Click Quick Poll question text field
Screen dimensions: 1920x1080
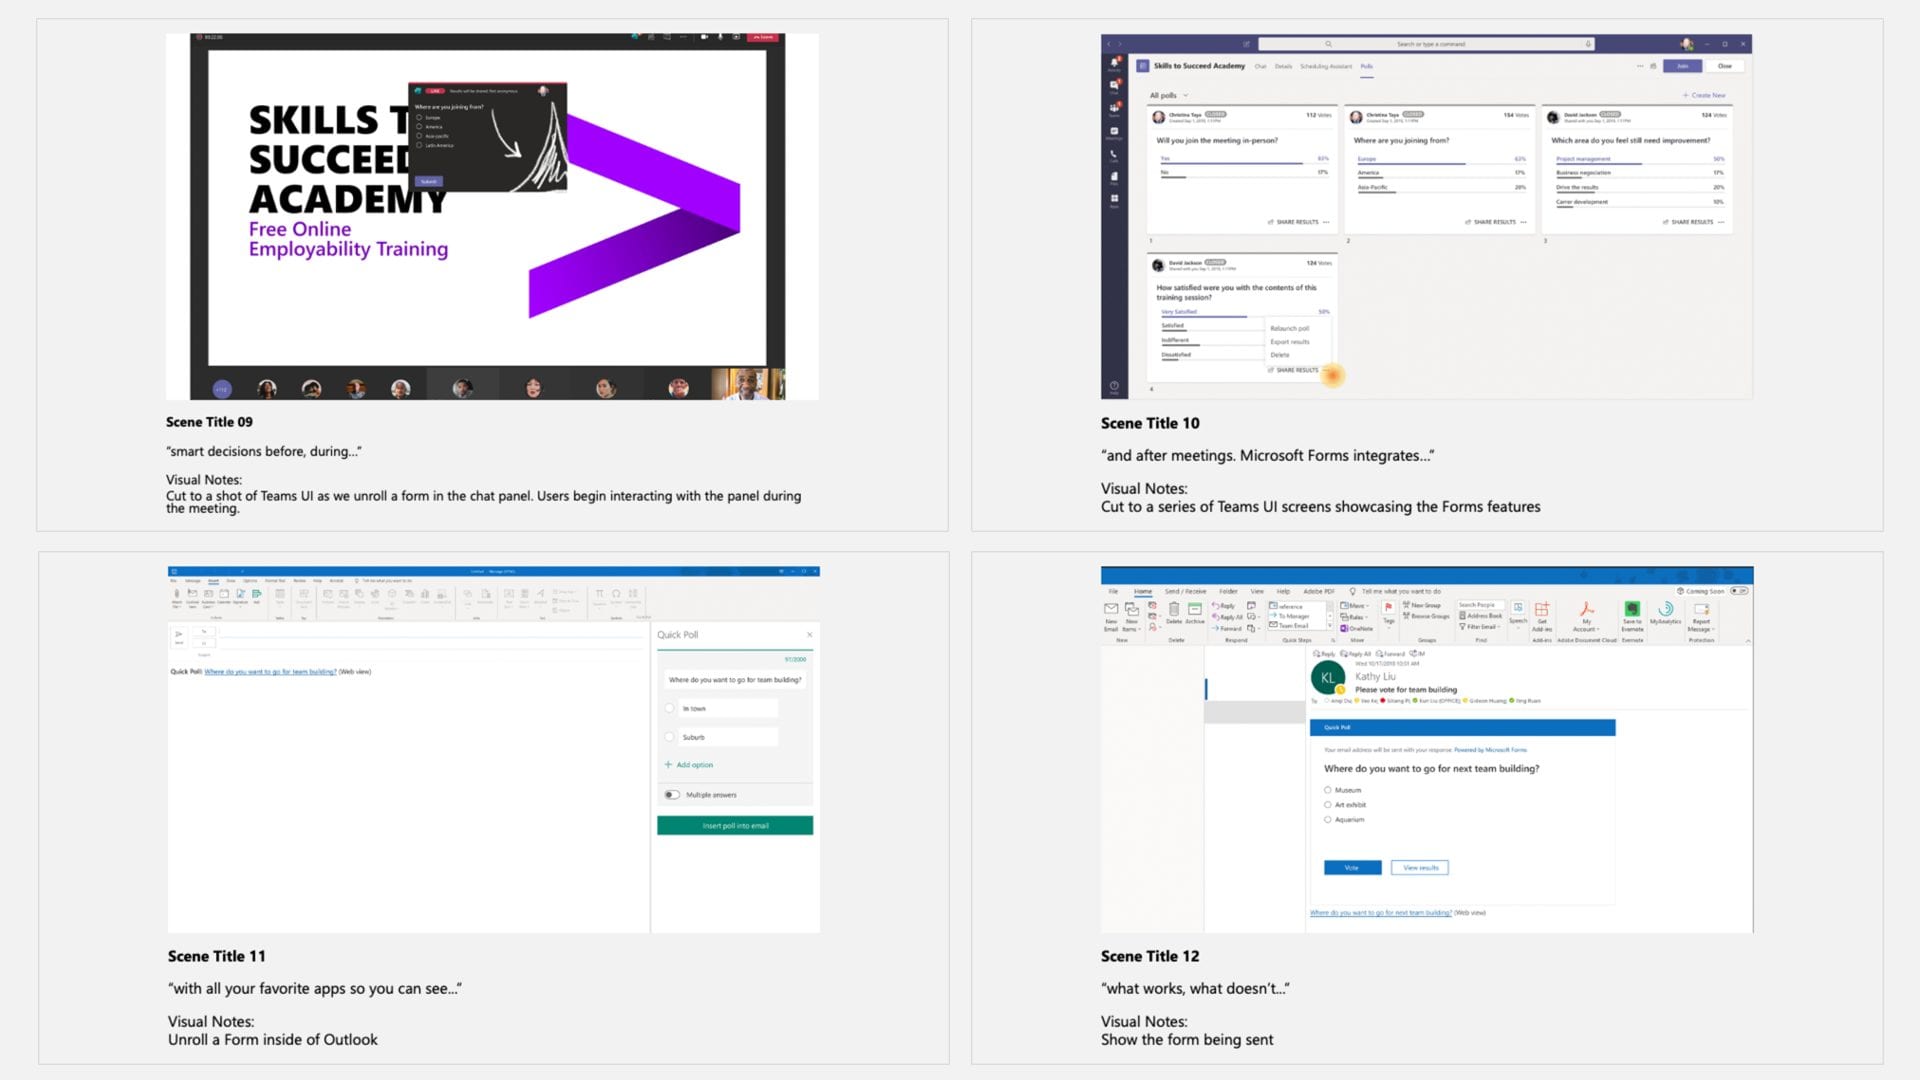(x=735, y=680)
